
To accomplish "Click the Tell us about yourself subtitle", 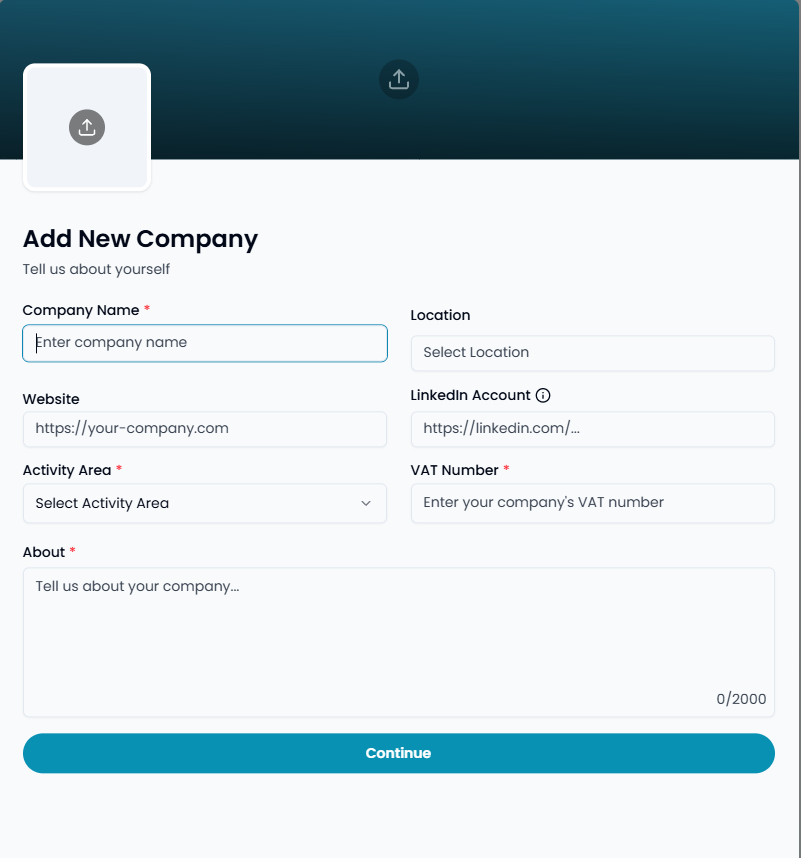I will pos(95,269).
